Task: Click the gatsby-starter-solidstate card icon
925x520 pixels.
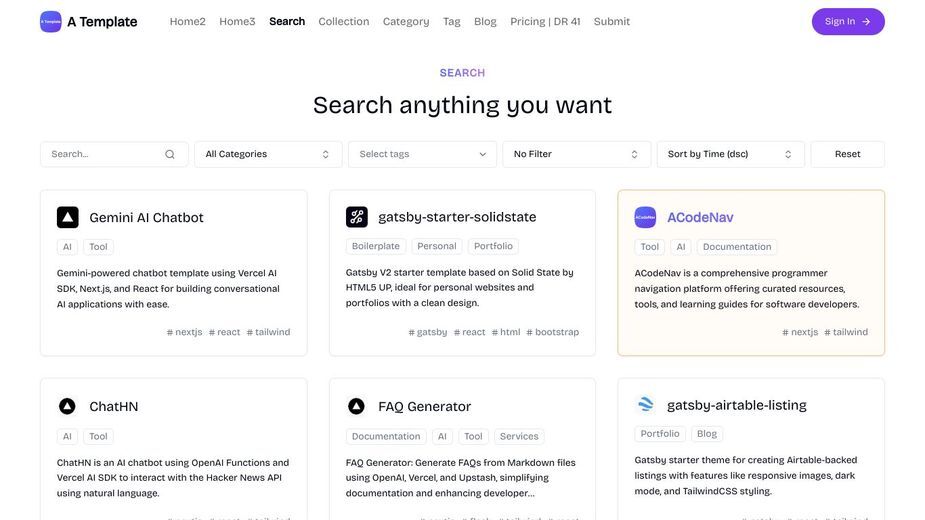Action: (357, 217)
